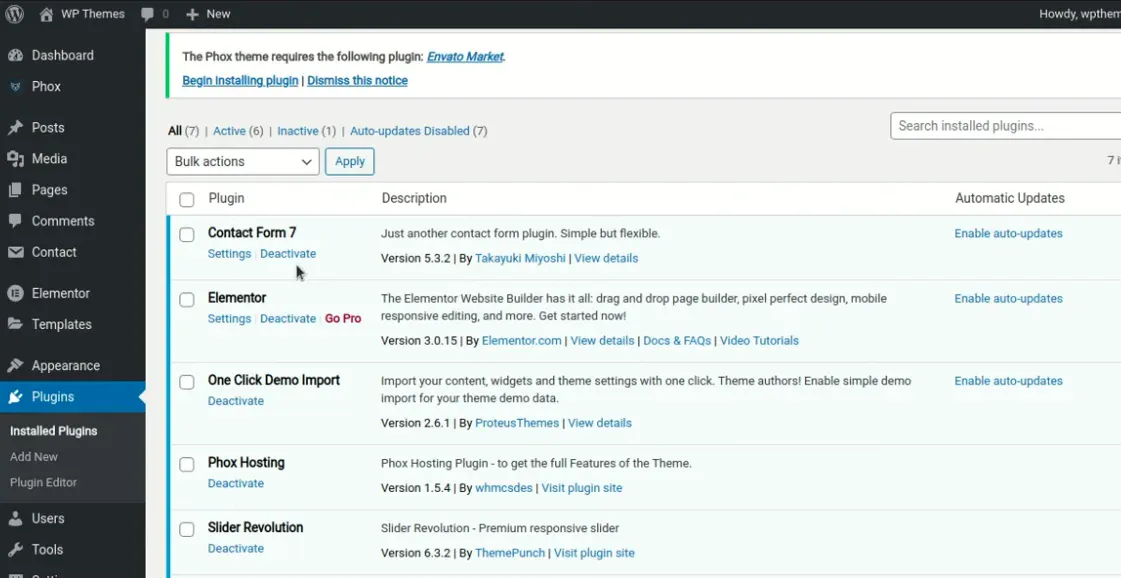
Task: Tick the Elementor plugin checkbox
Action: [187, 300]
